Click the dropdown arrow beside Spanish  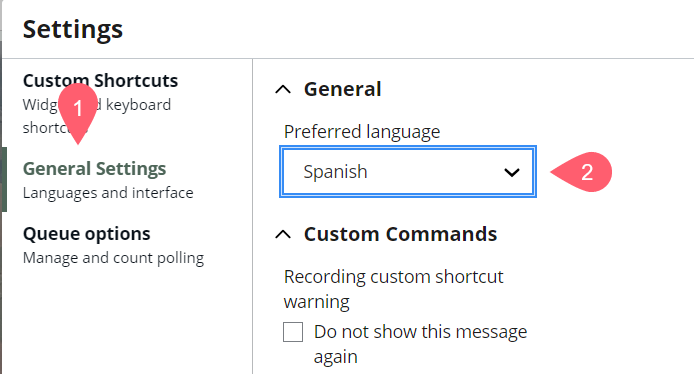tap(512, 172)
